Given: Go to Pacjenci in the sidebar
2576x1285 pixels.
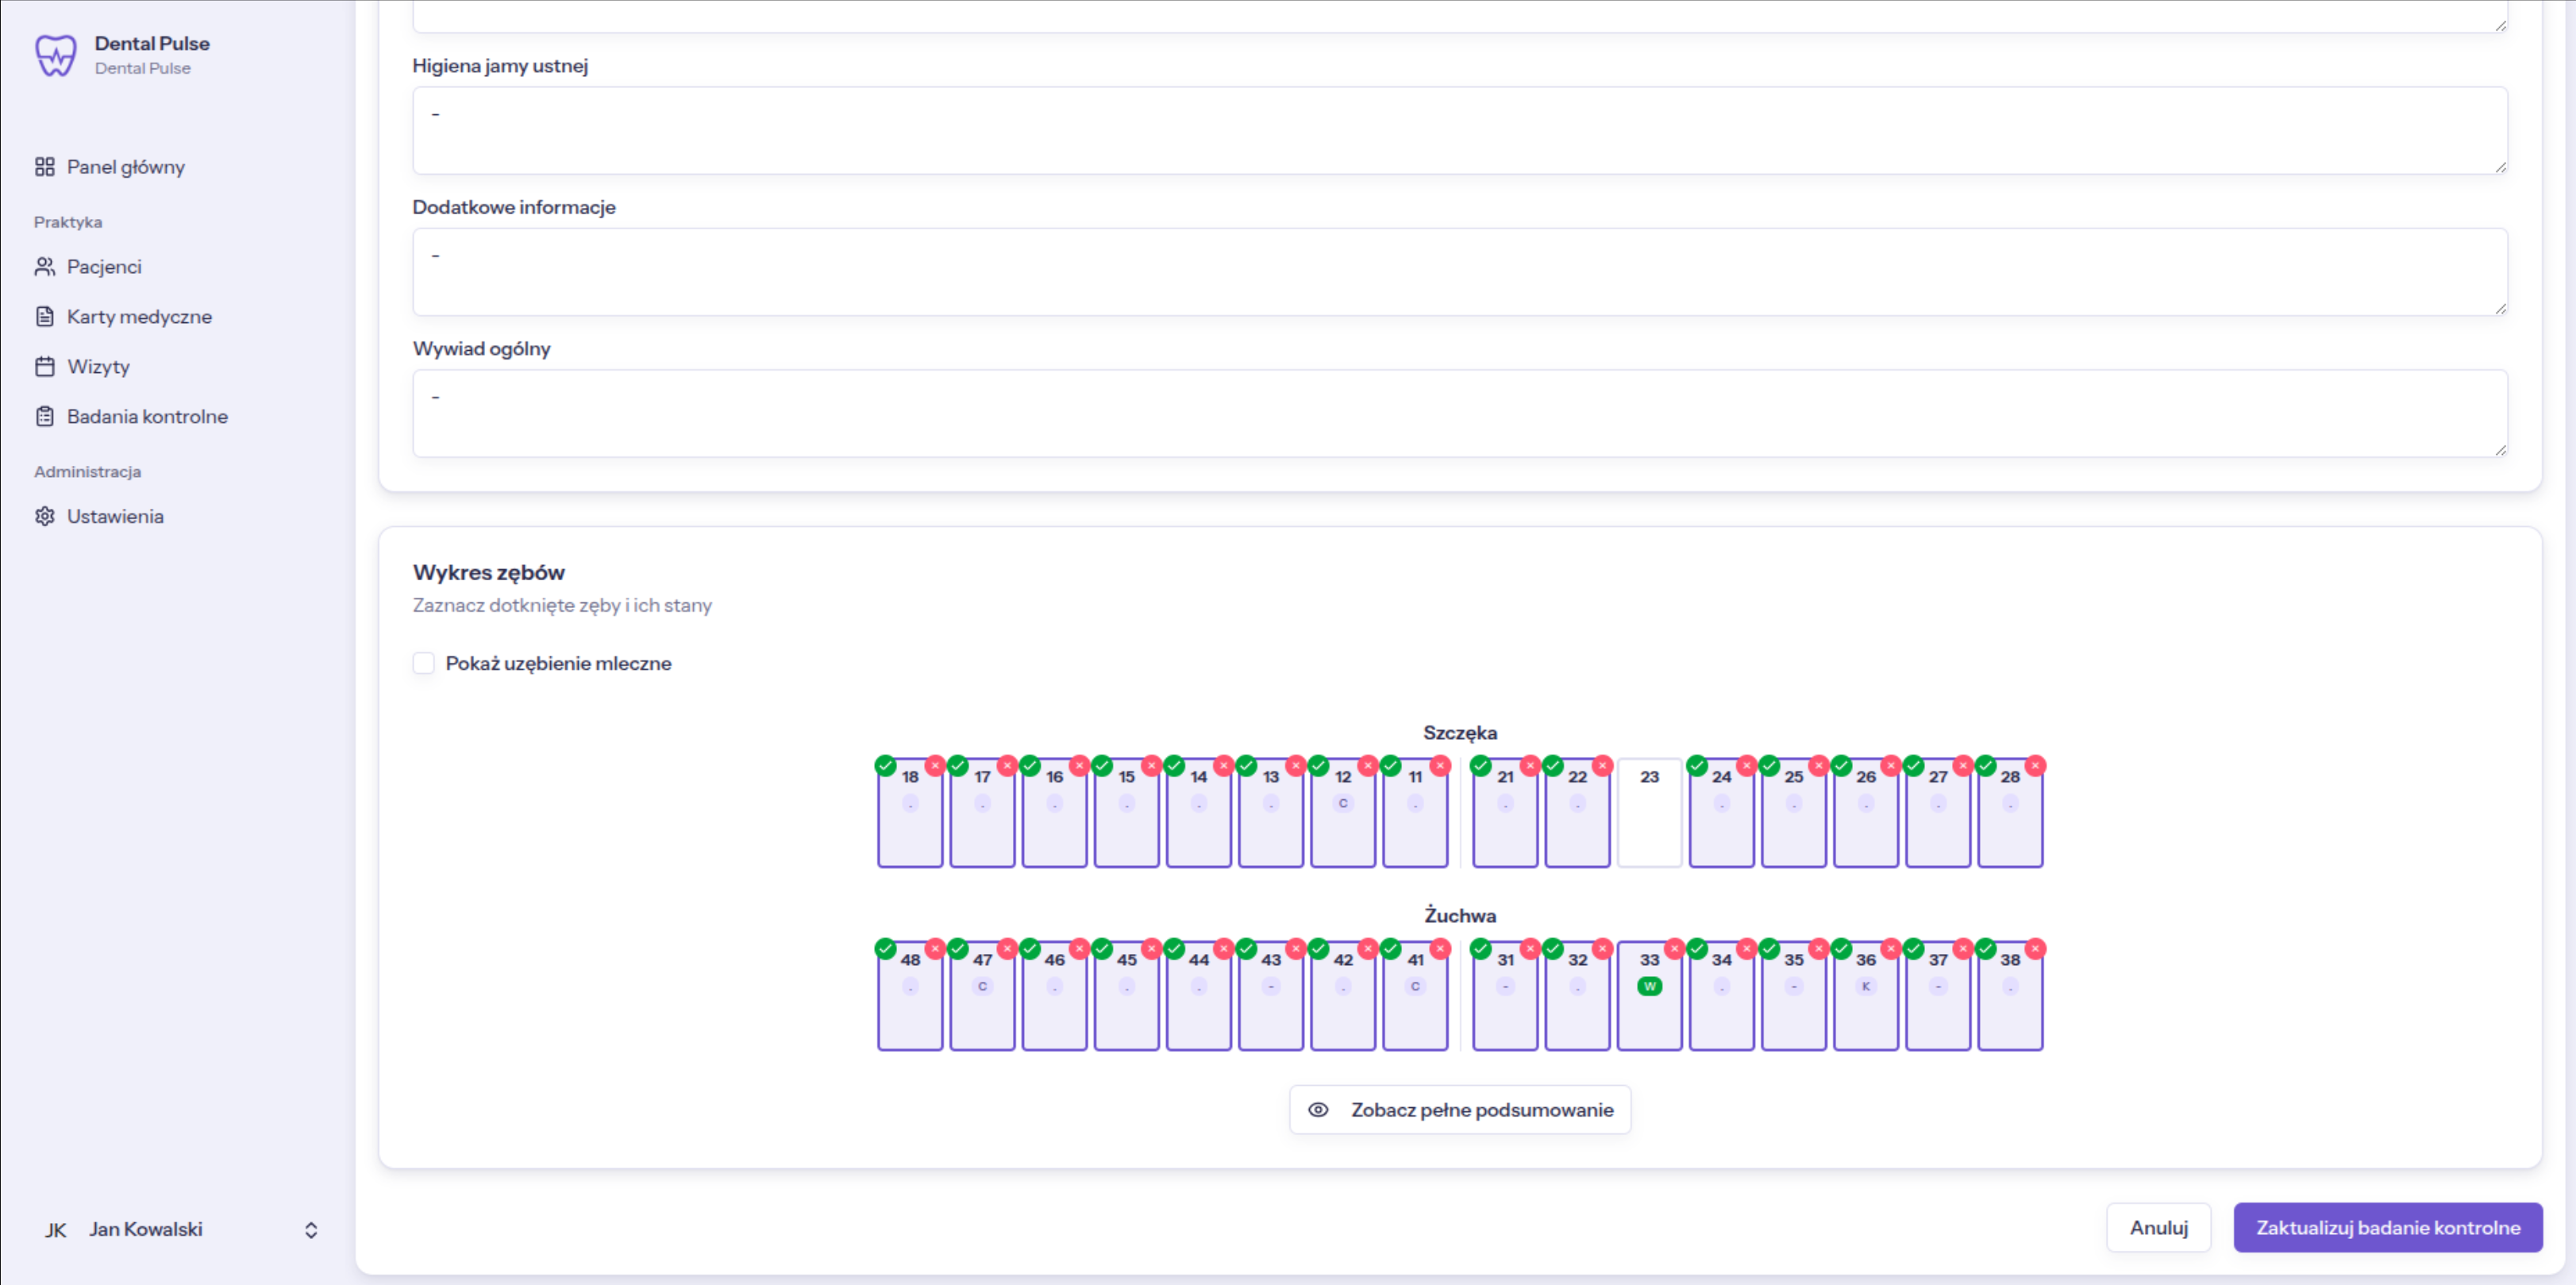Looking at the screenshot, I should coord(104,267).
